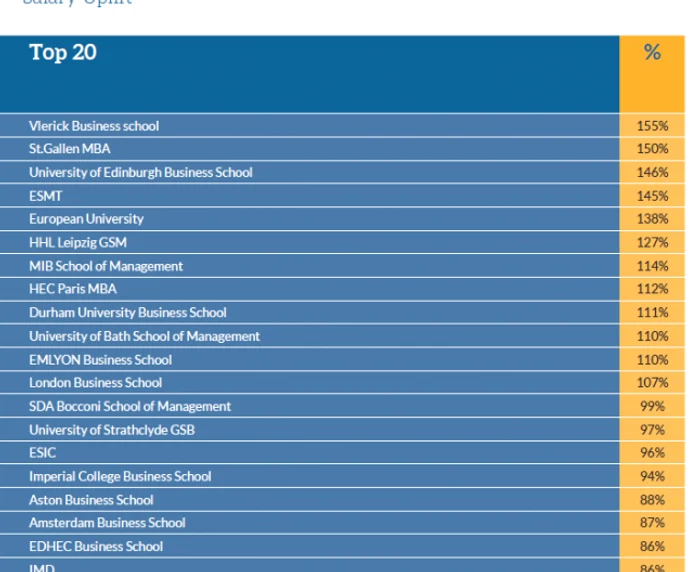Select the European University name
This screenshot has width=700, height=572.
87,219
